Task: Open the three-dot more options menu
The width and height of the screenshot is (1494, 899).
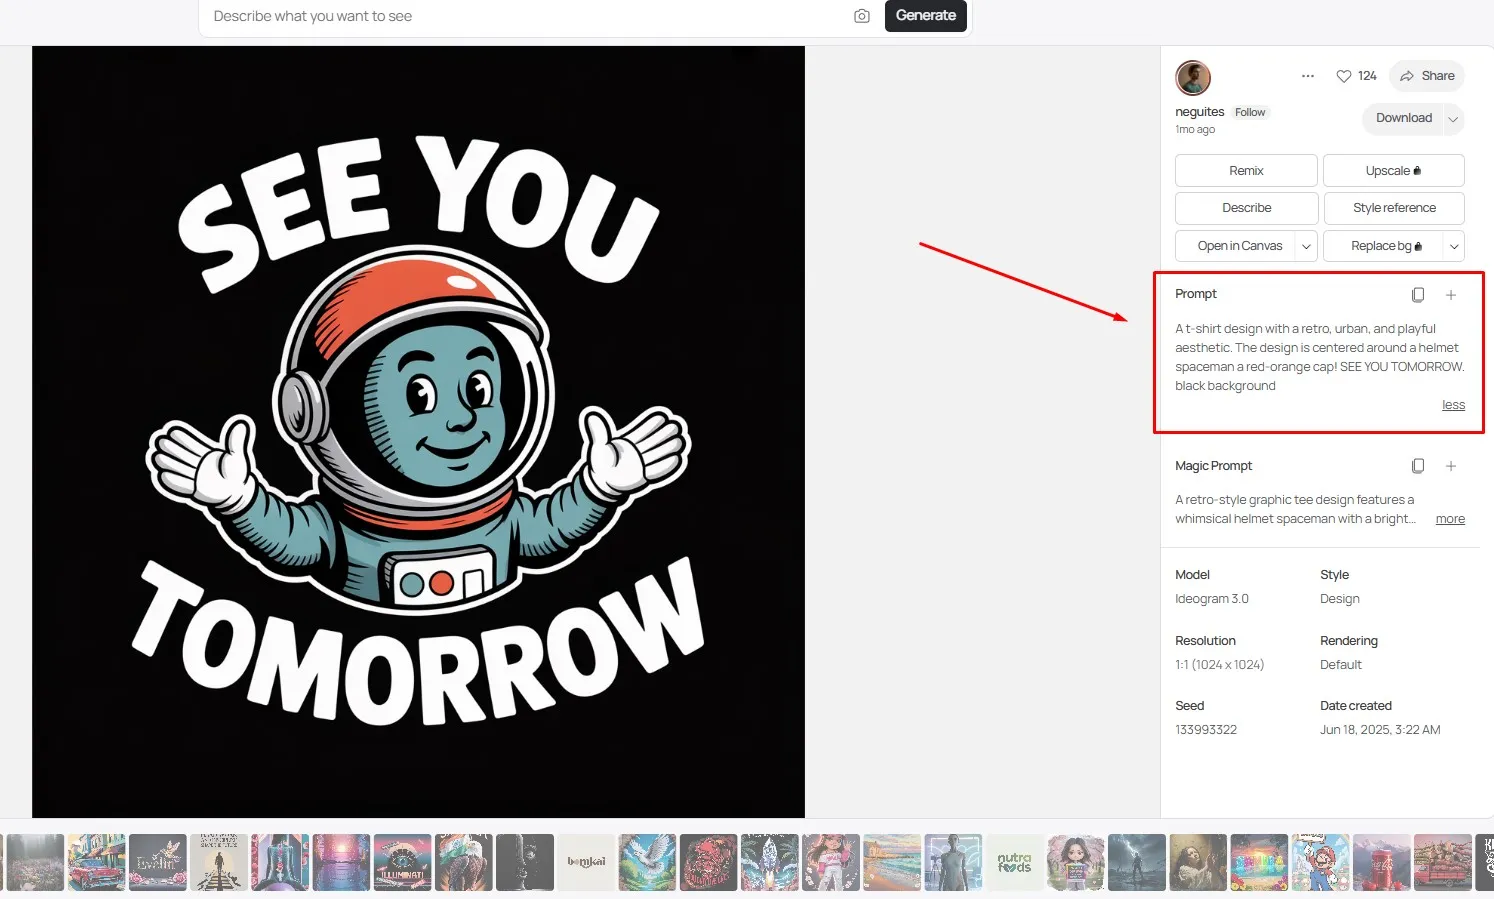Action: pyautogui.click(x=1307, y=76)
